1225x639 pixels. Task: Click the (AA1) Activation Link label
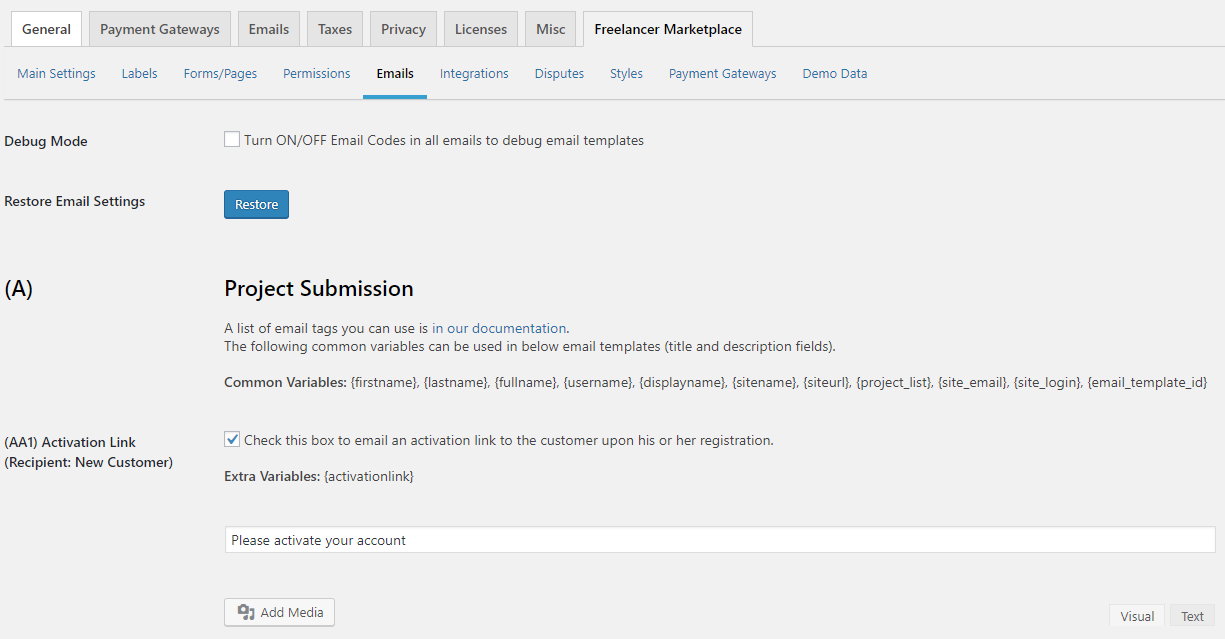coord(70,442)
